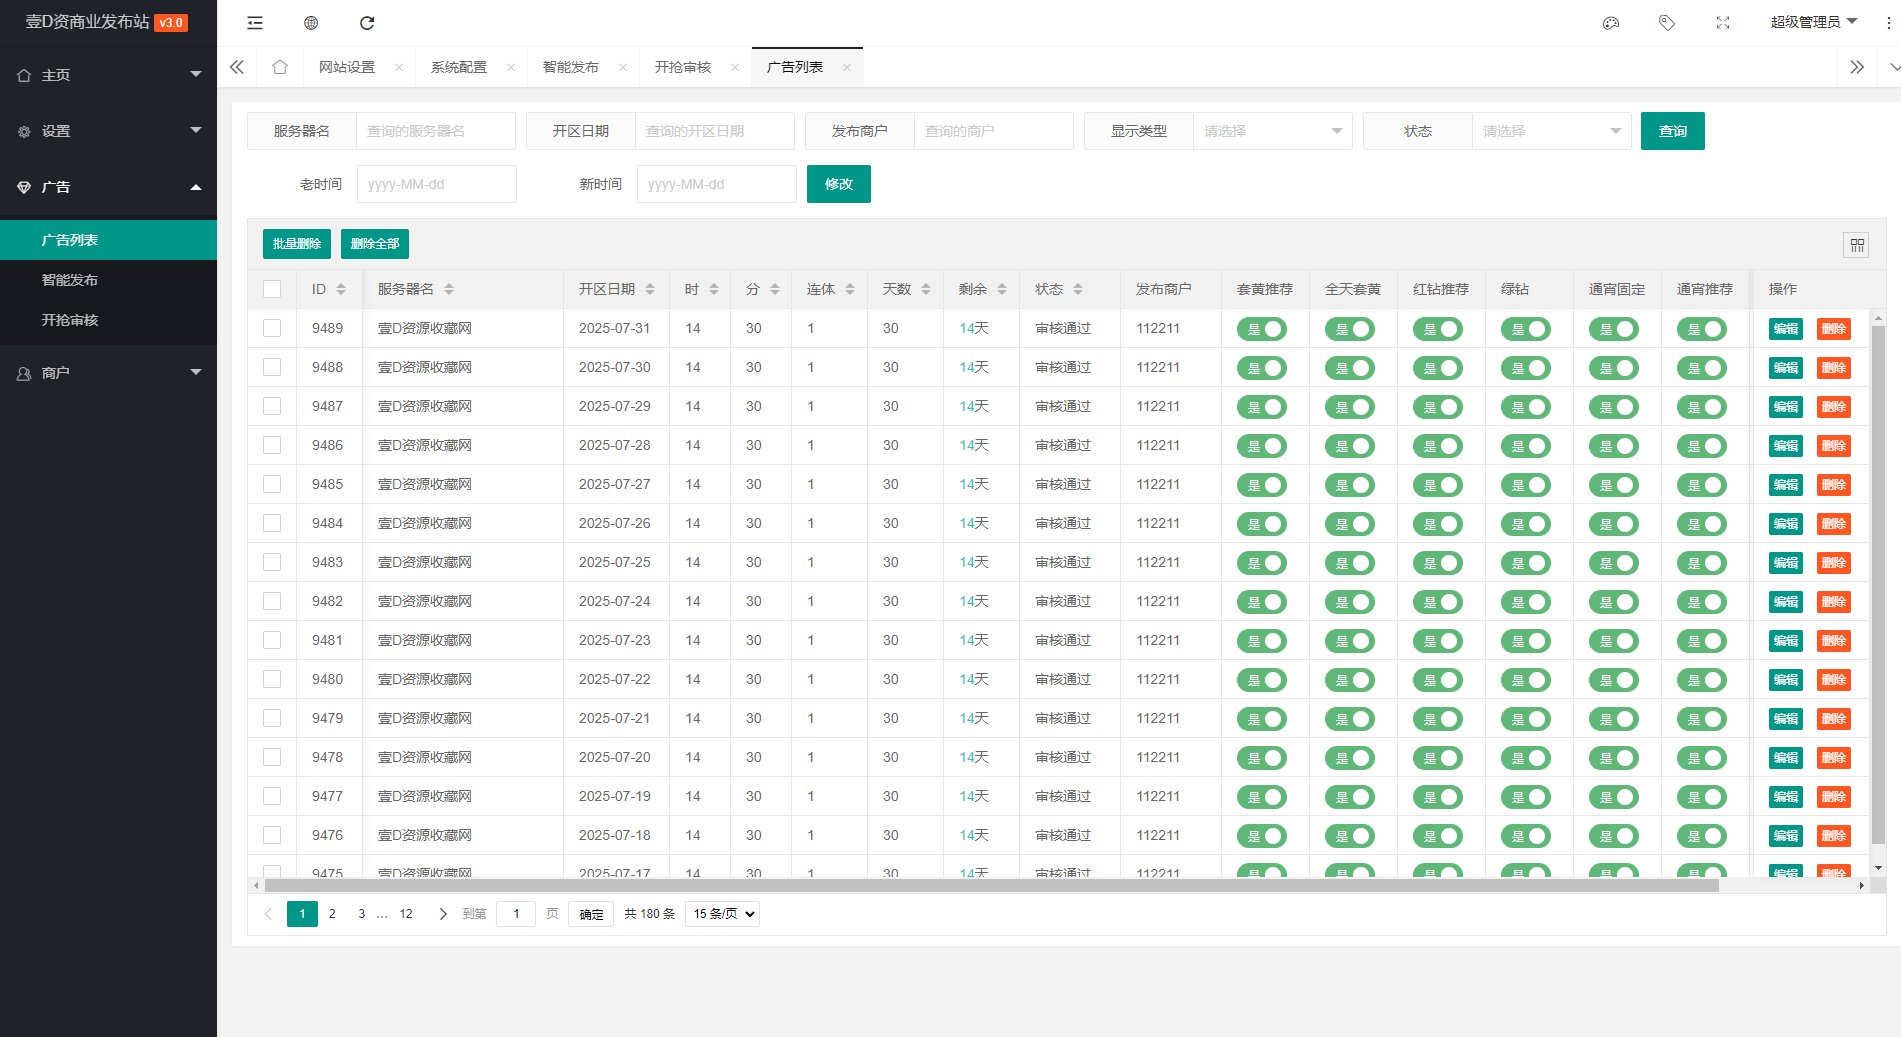
Task: Sort by 服务器名 column arrows
Action: pyautogui.click(x=449, y=289)
